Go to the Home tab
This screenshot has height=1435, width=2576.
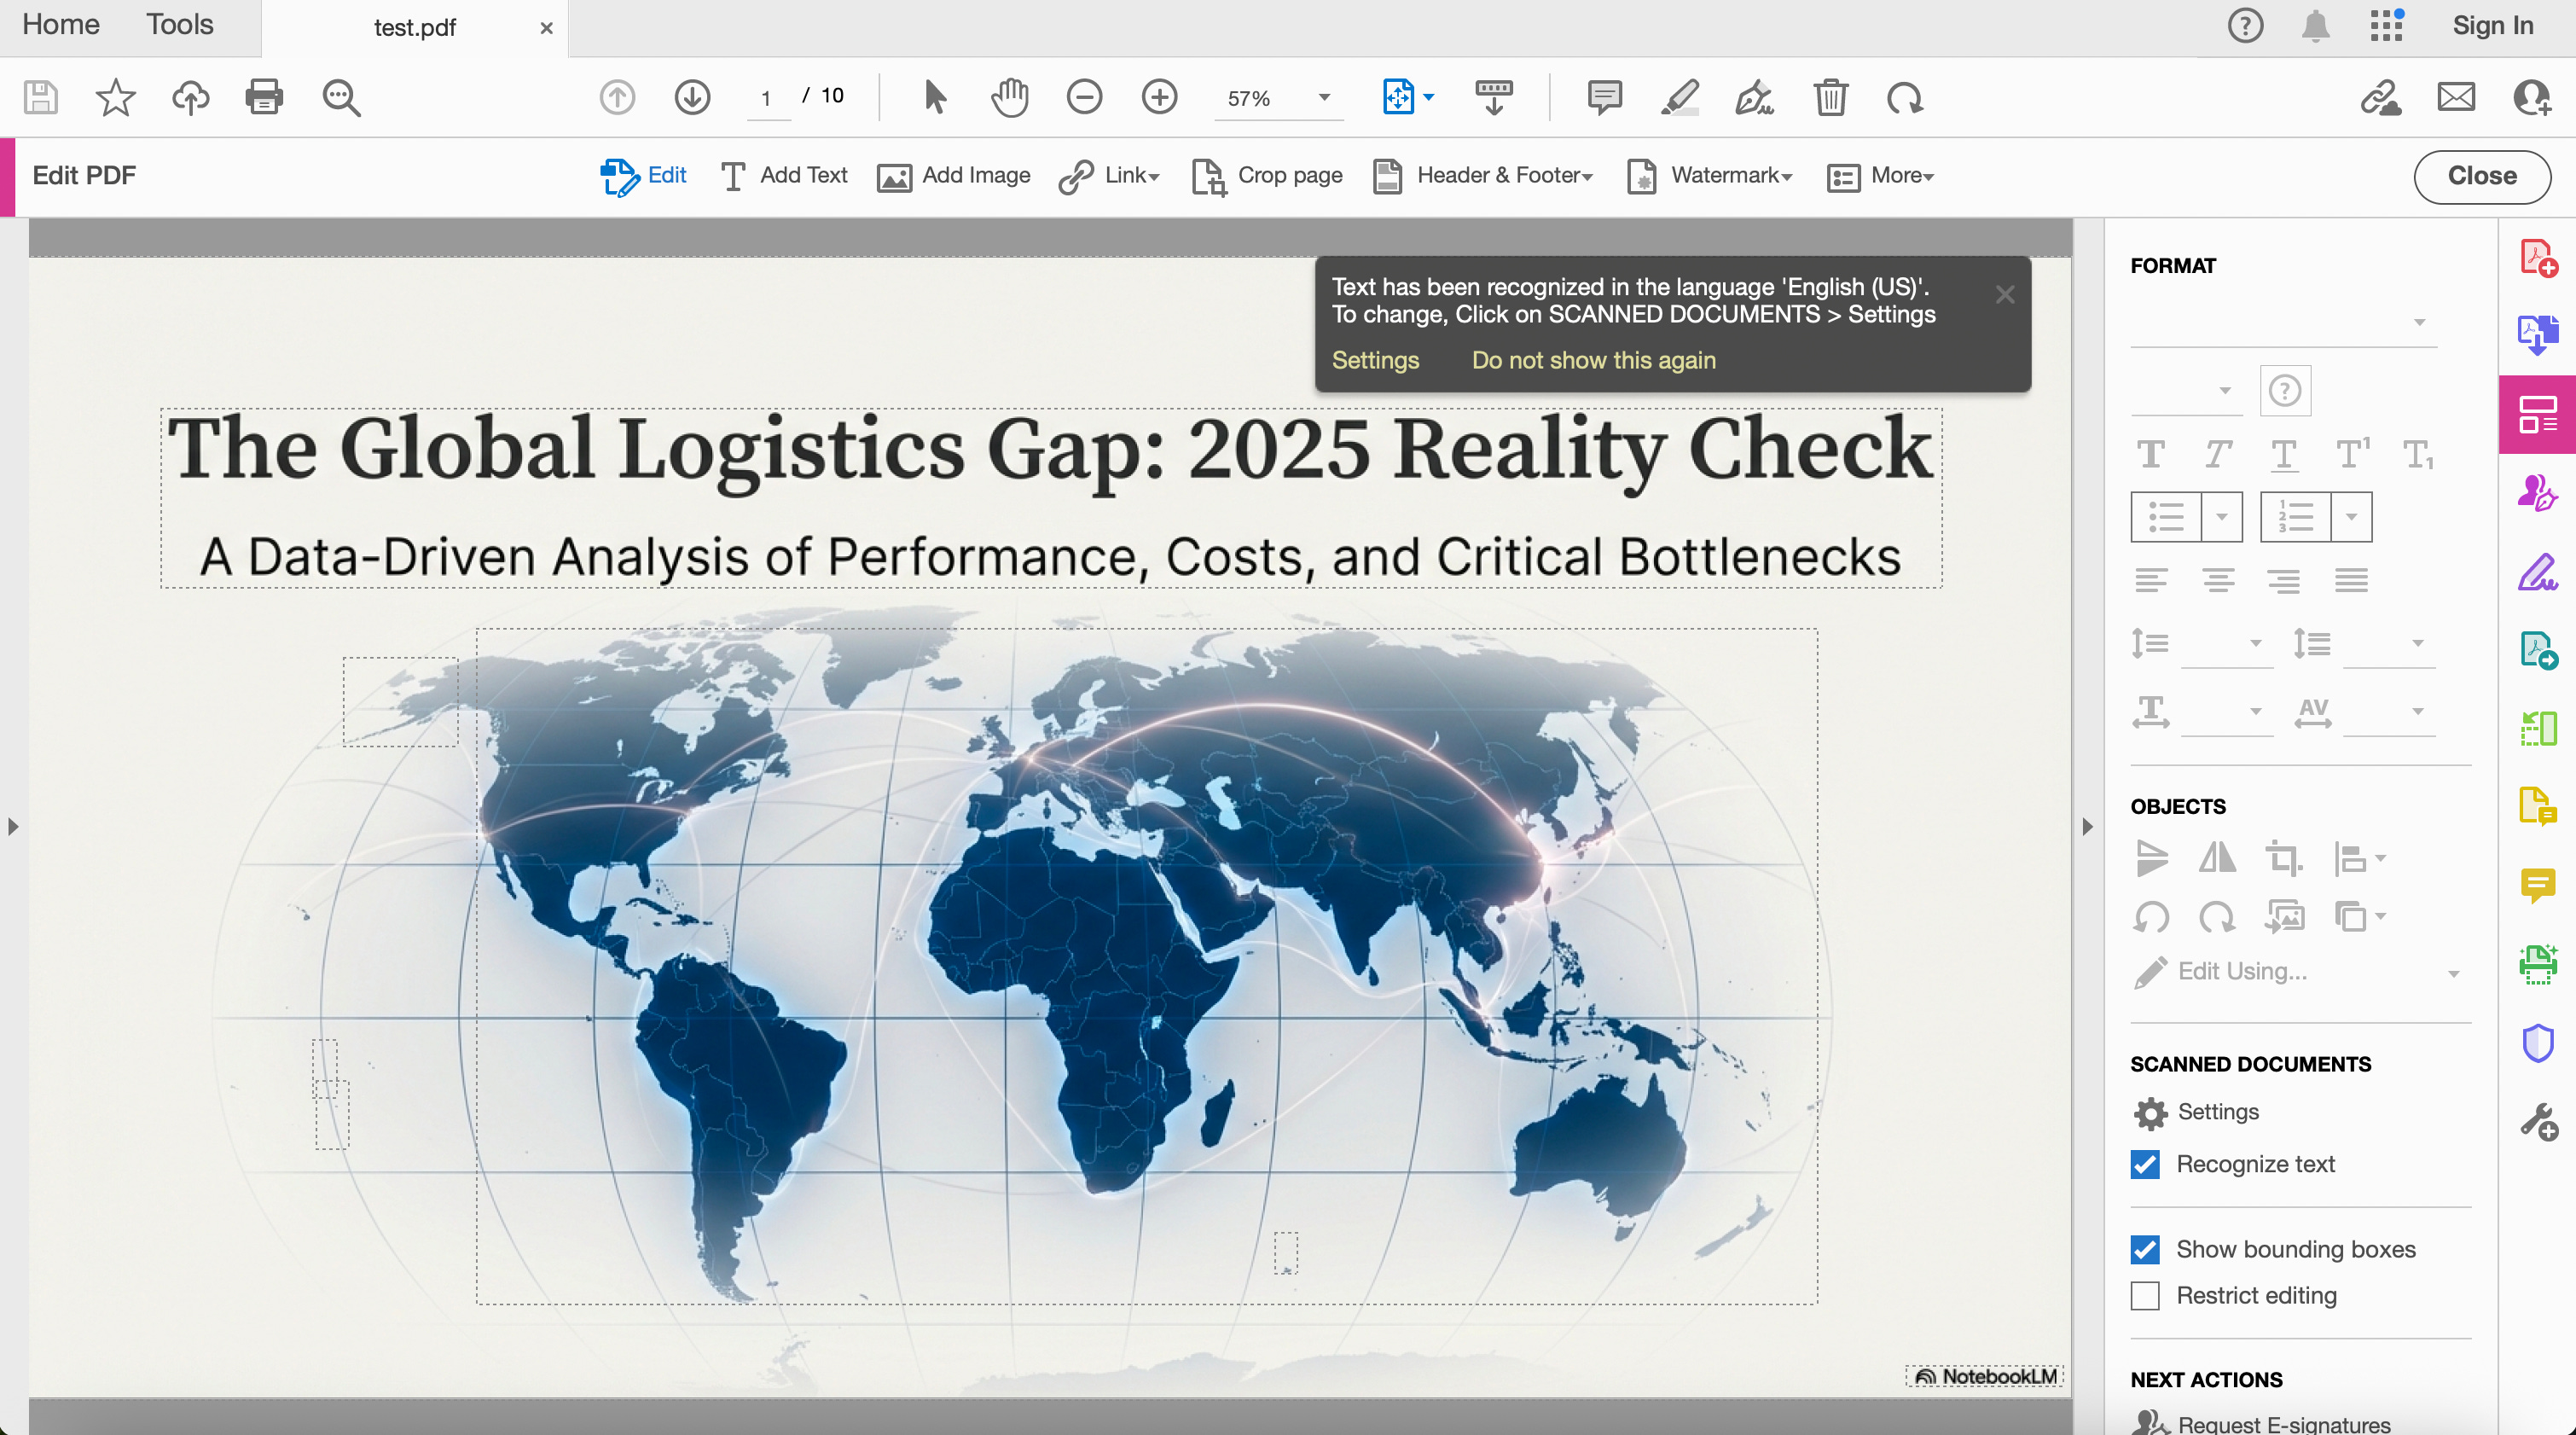tap(61, 24)
